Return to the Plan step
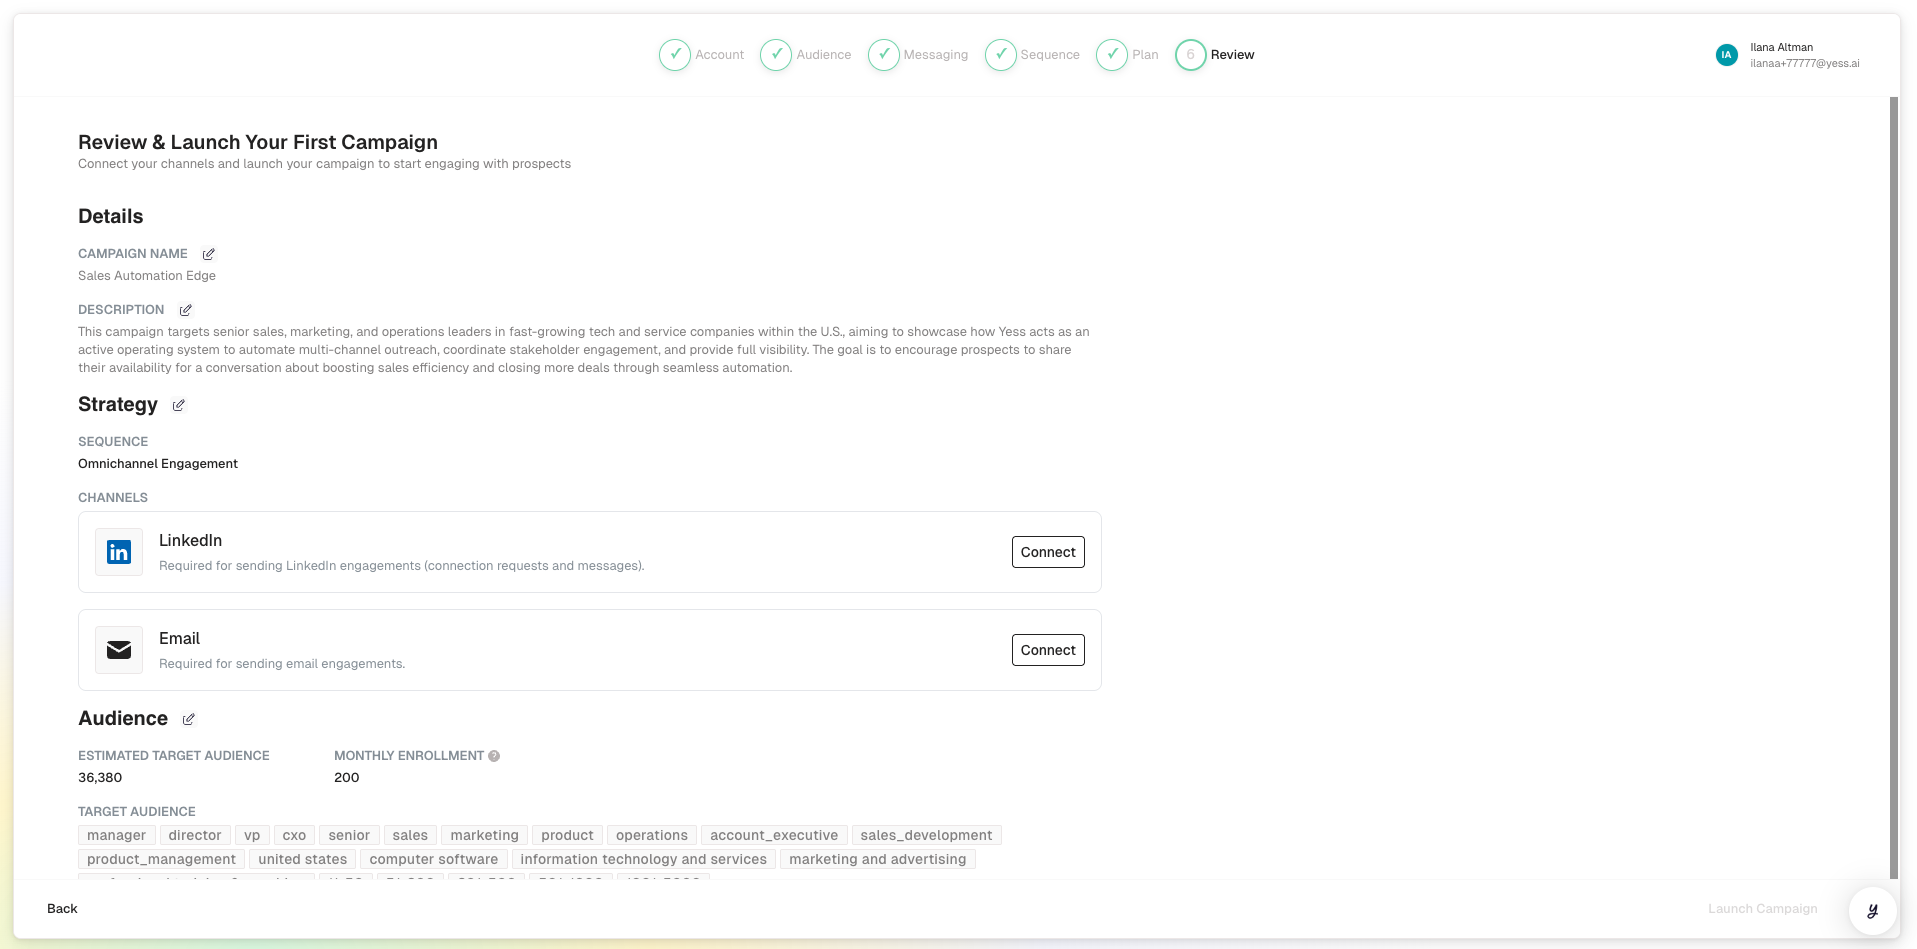The width and height of the screenshot is (1917, 949). pyautogui.click(x=1127, y=55)
